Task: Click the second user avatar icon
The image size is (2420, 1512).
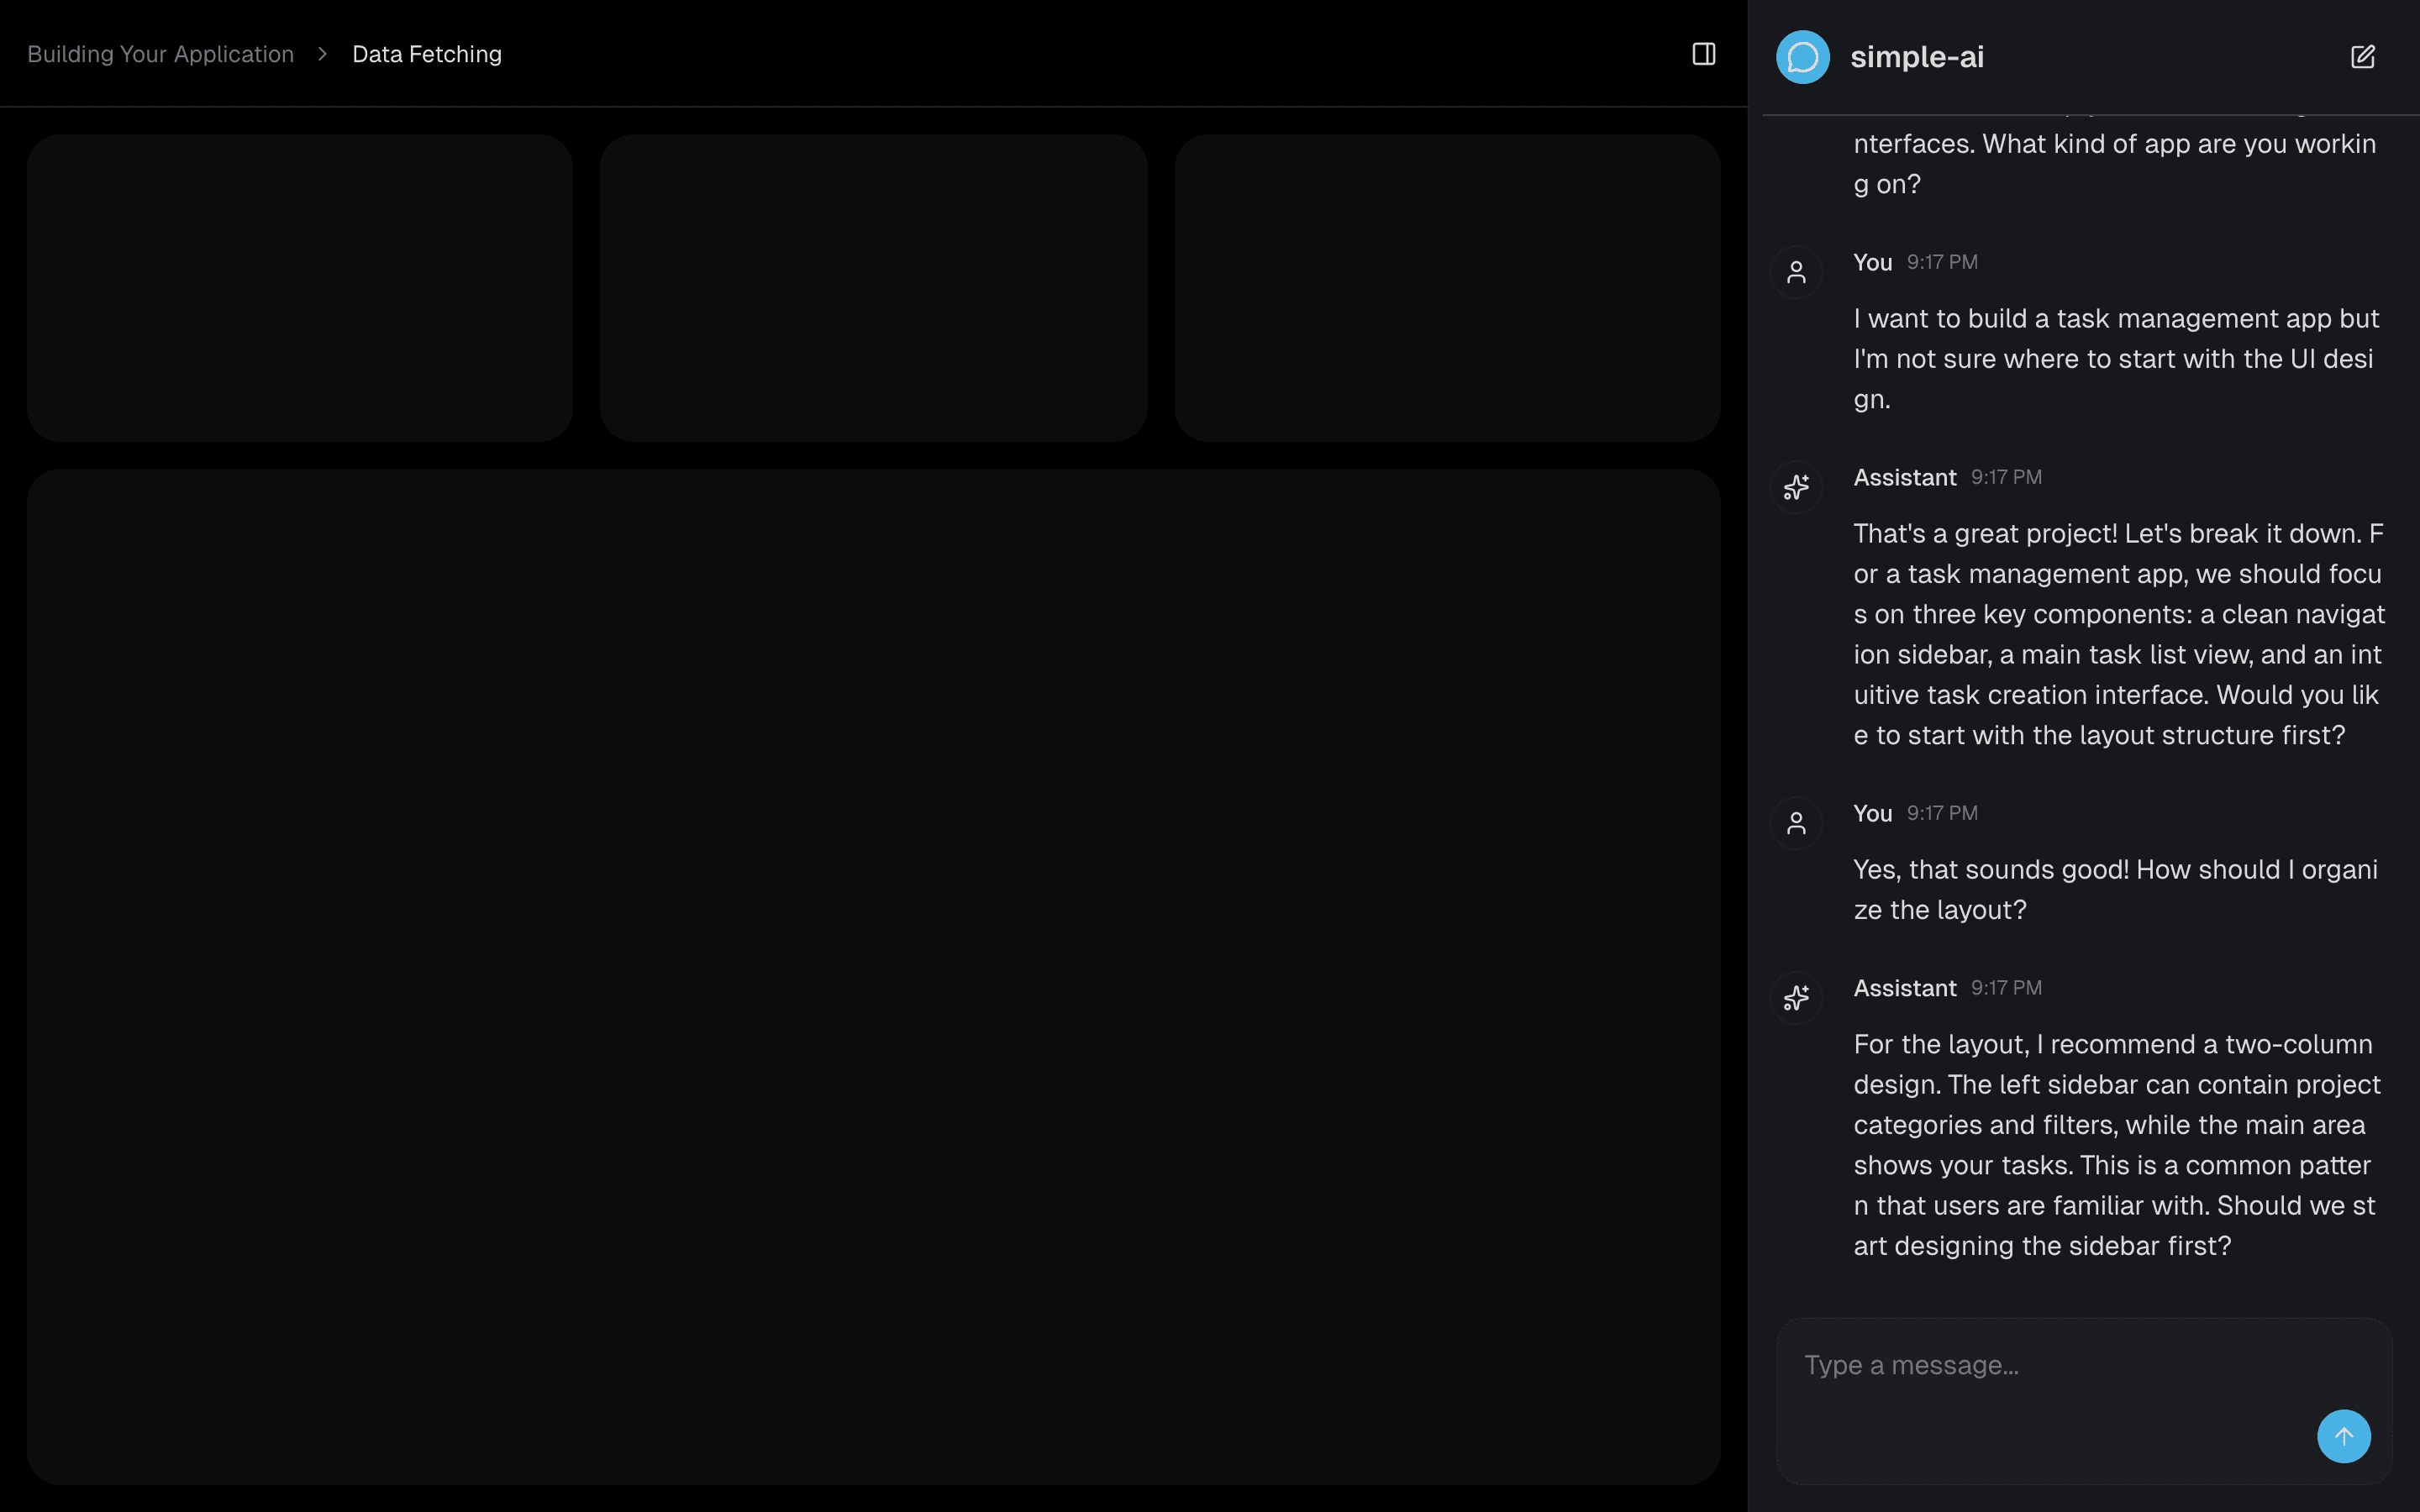Action: point(1796,823)
